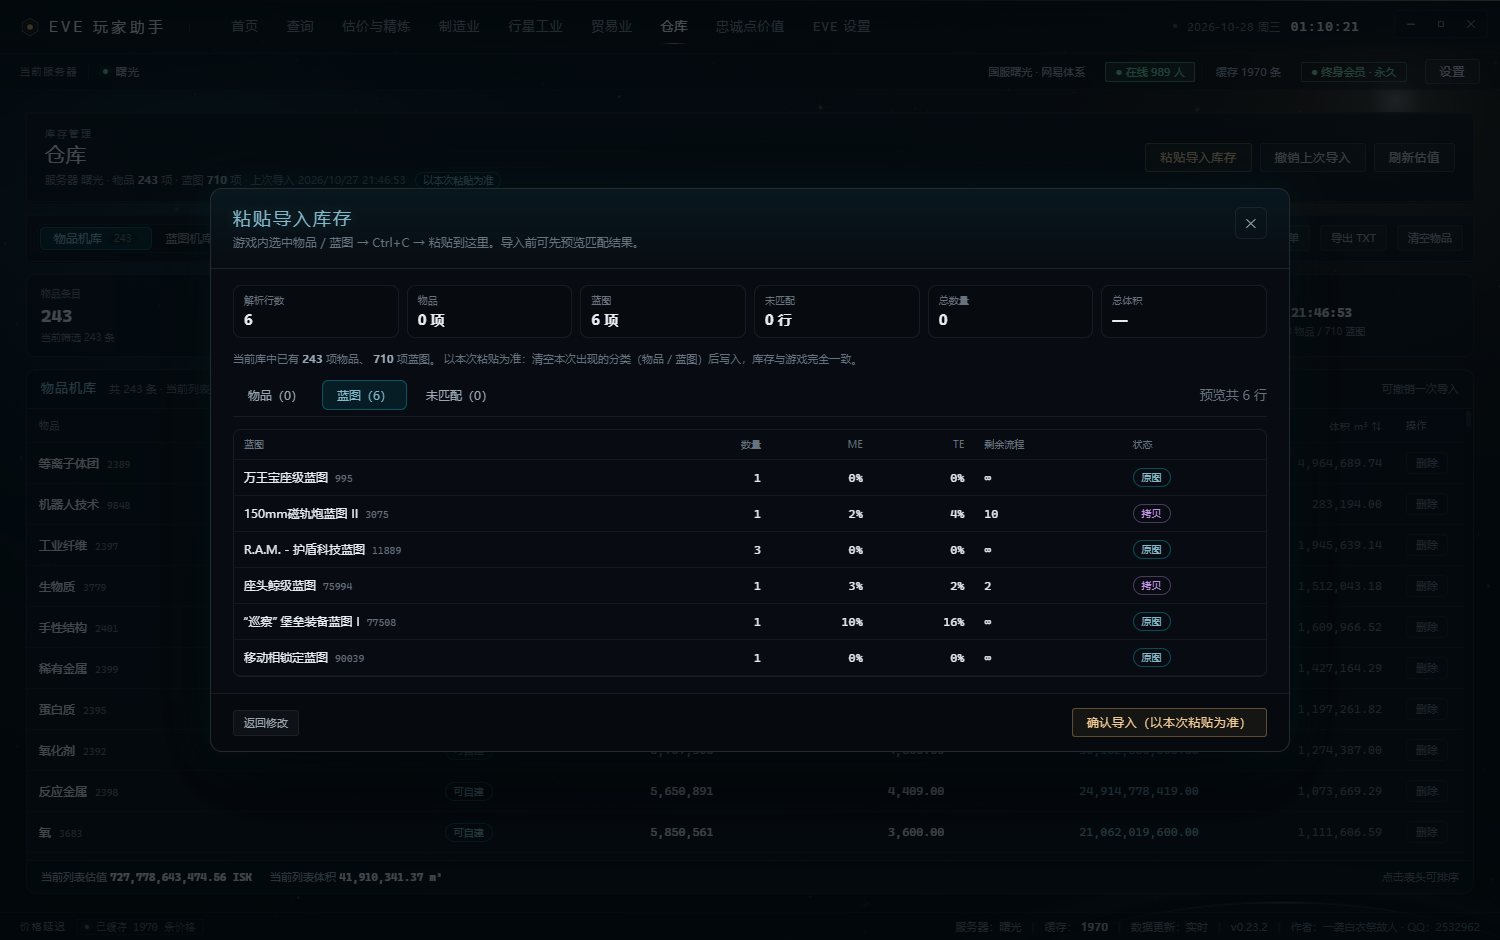Click the 150mm磁轨炮蓝图 II row name

click(x=301, y=514)
